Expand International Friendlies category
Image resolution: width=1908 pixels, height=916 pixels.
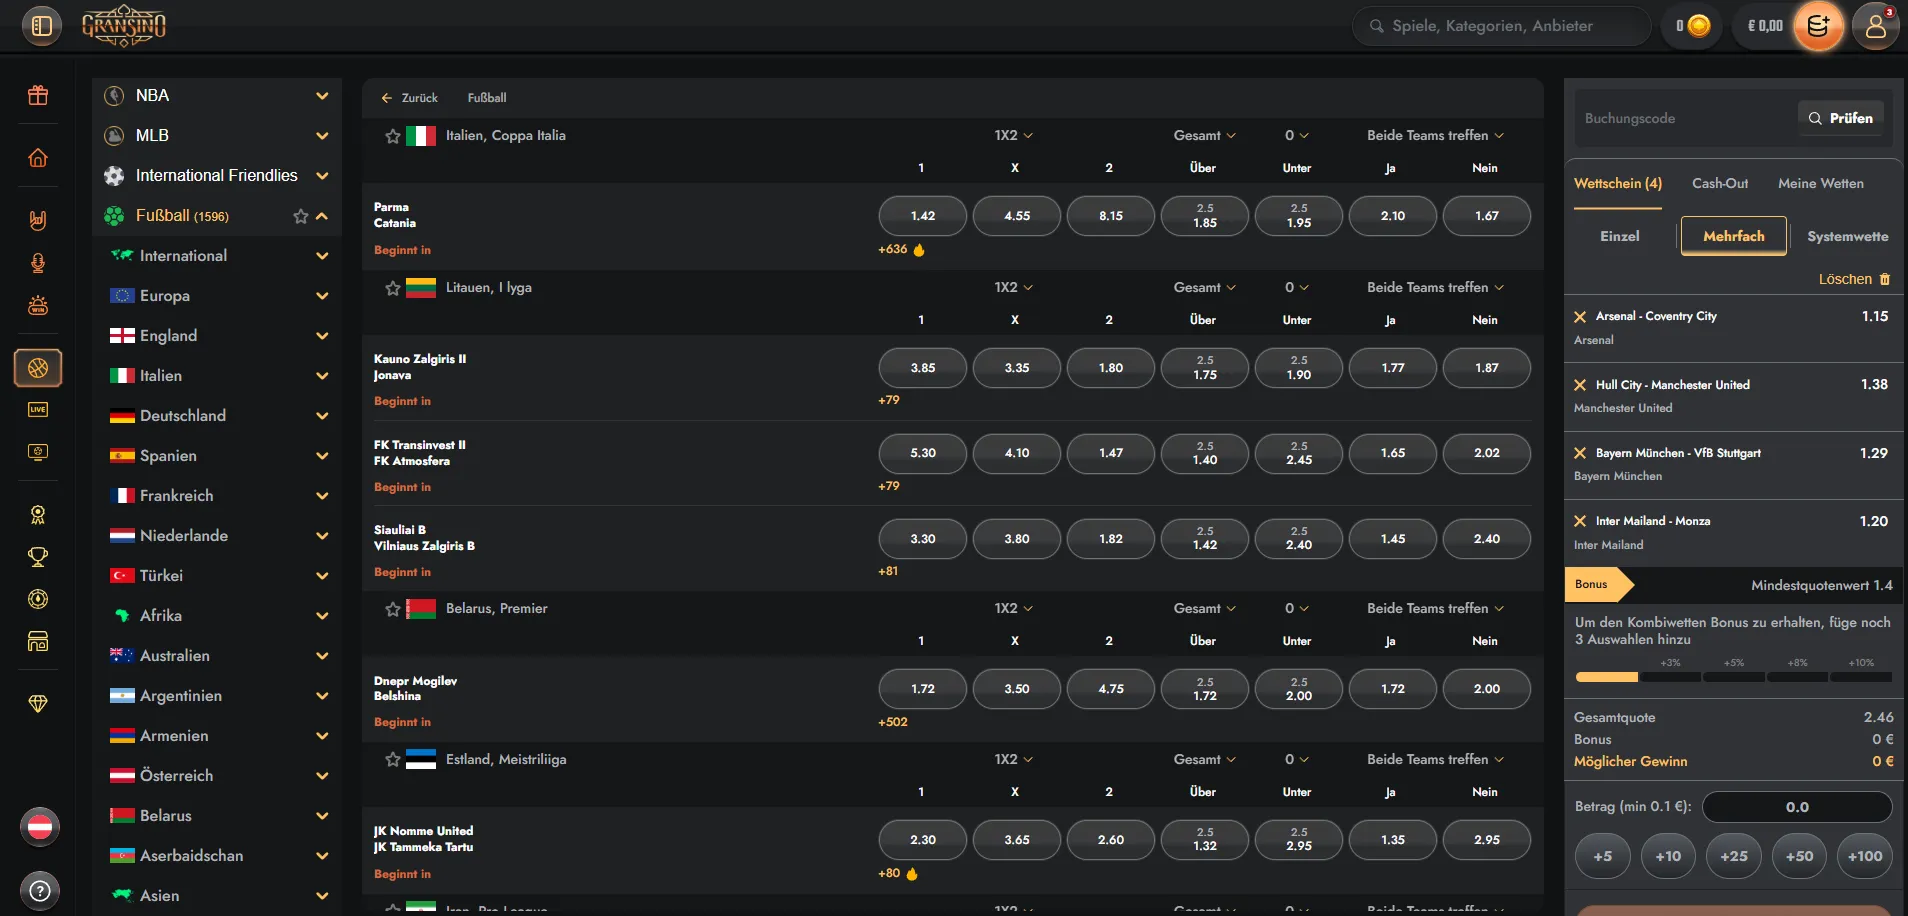[x=322, y=176]
